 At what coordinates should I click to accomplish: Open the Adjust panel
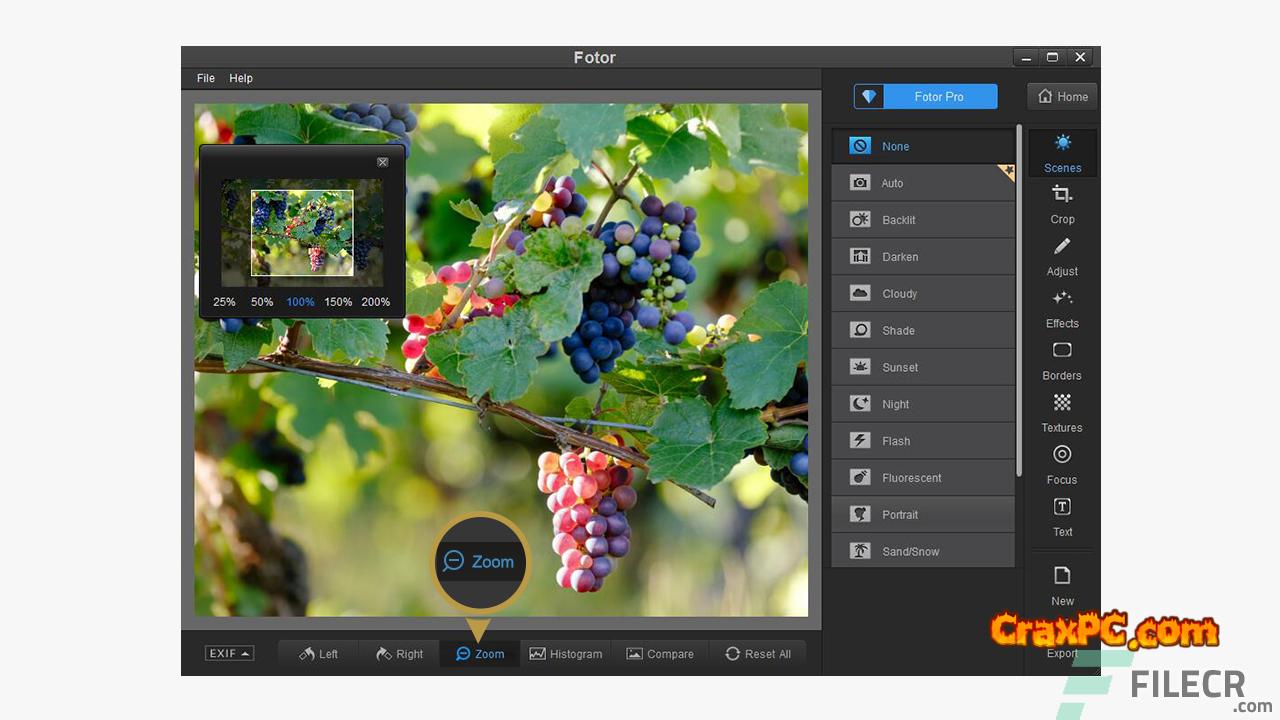(x=1062, y=256)
